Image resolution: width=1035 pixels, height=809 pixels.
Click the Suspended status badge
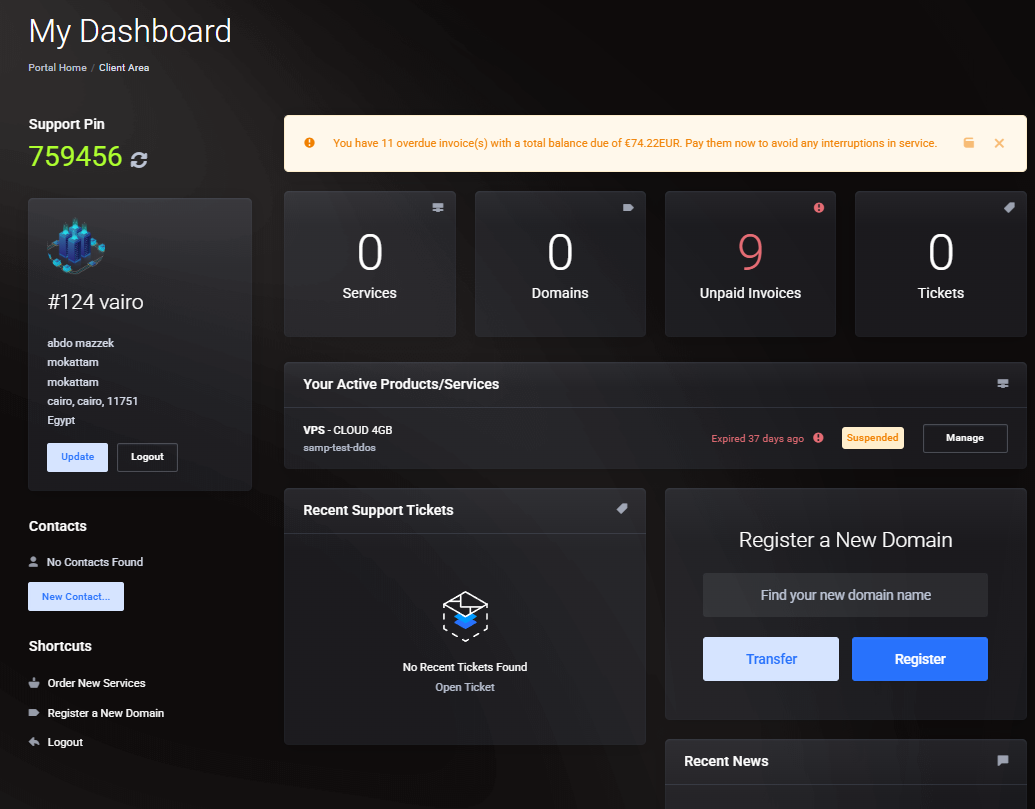pos(873,438)
